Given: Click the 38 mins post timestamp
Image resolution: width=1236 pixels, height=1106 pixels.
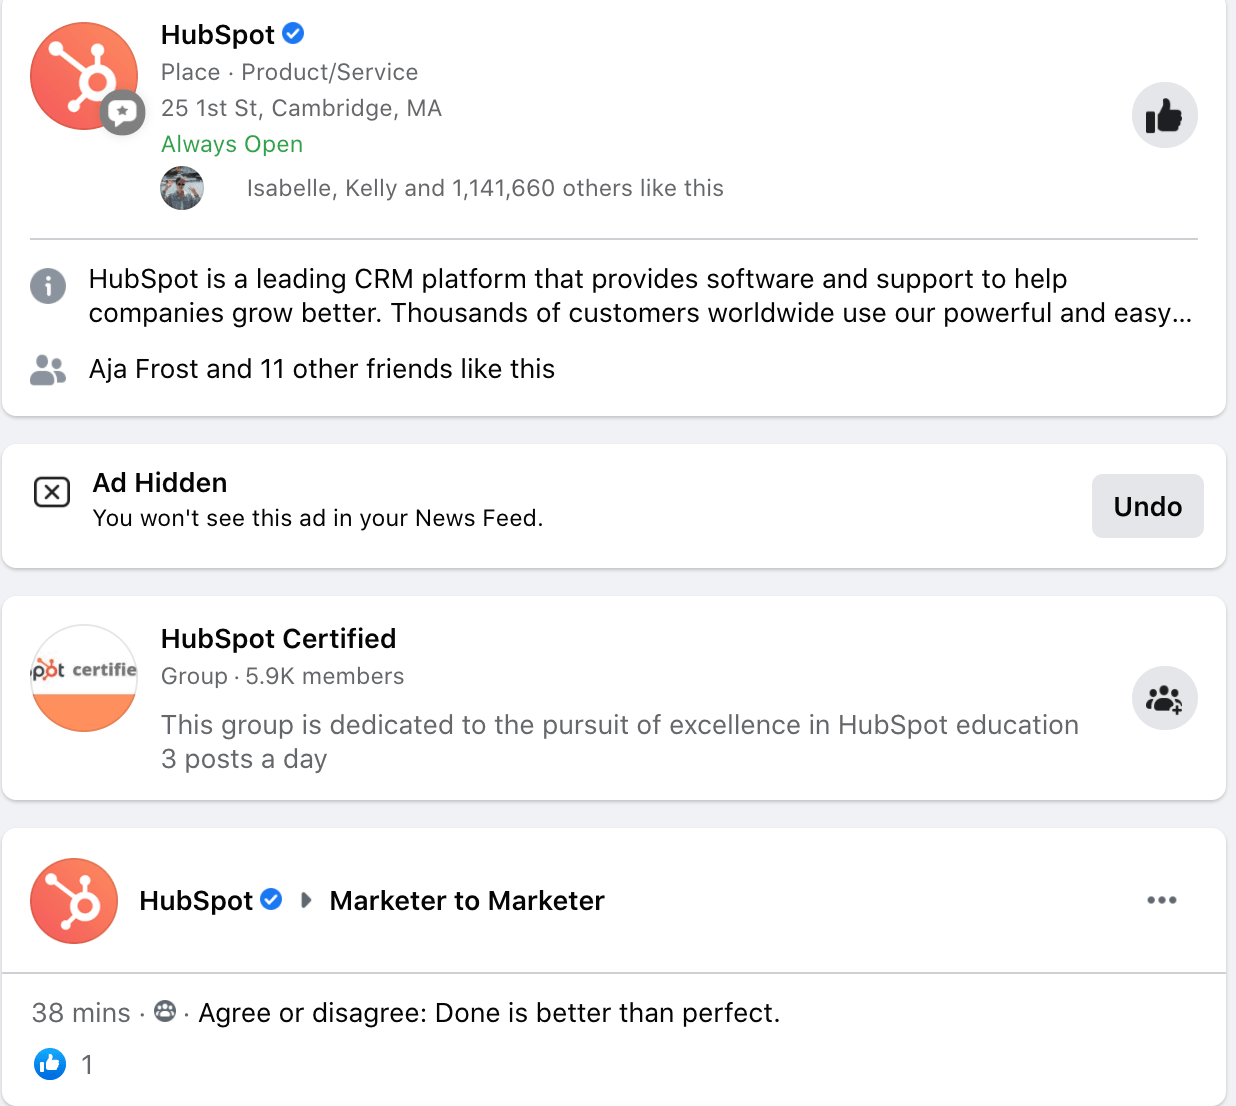Looking at the screenshot, I should coord(81,1013).
